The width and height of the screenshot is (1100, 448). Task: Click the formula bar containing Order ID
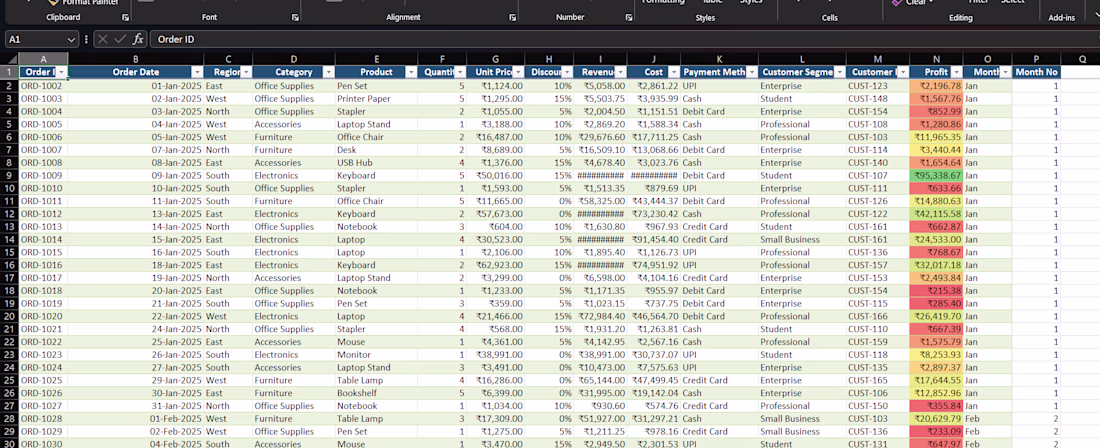pyautogui.click(x=624, y=39)
